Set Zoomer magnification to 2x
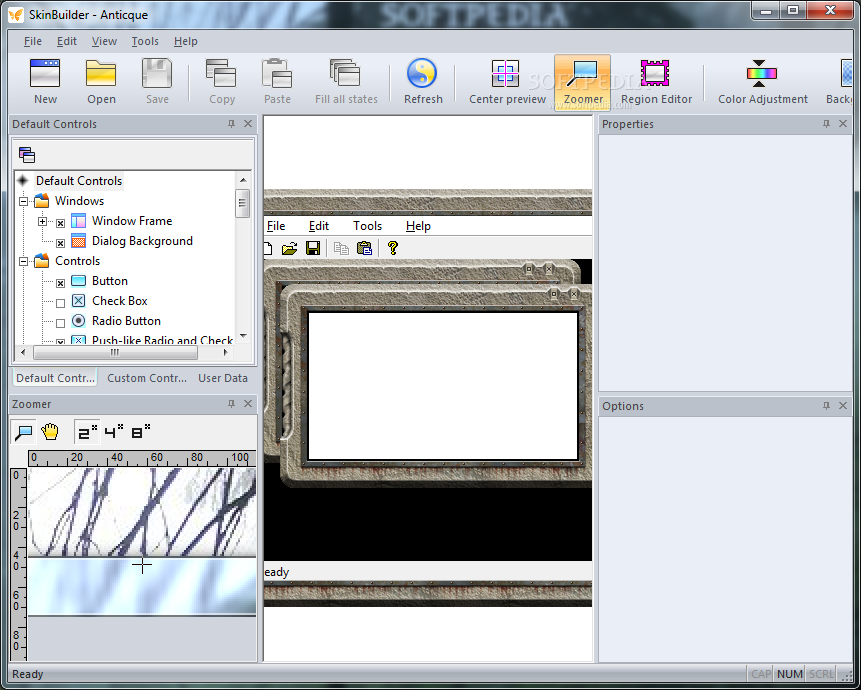The width and height of the screenshot is (861, 690). pyautogui.click(x=87, y=433)
